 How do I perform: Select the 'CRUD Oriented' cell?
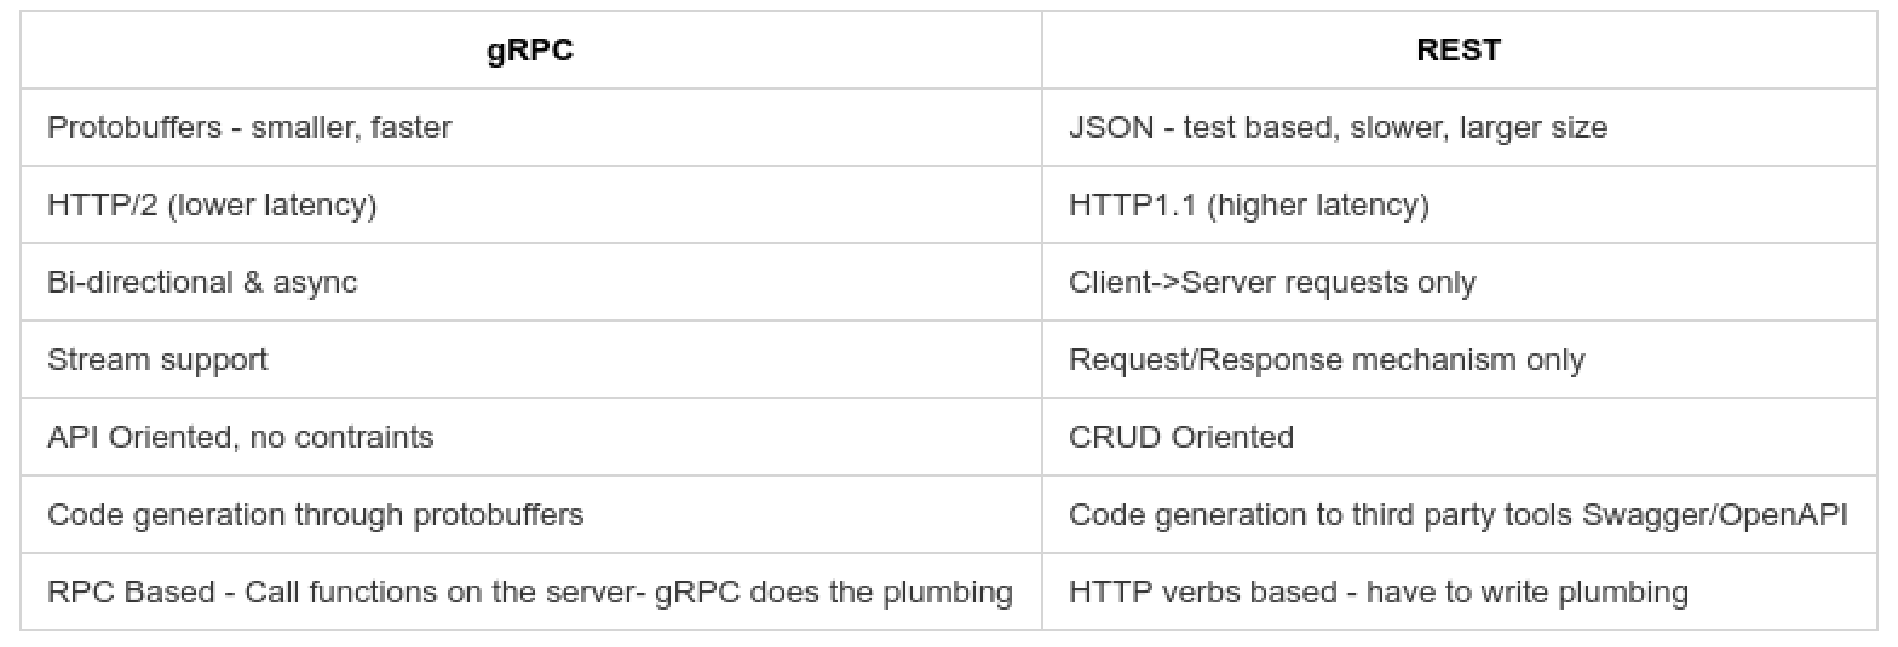[x=1459, y=437]
